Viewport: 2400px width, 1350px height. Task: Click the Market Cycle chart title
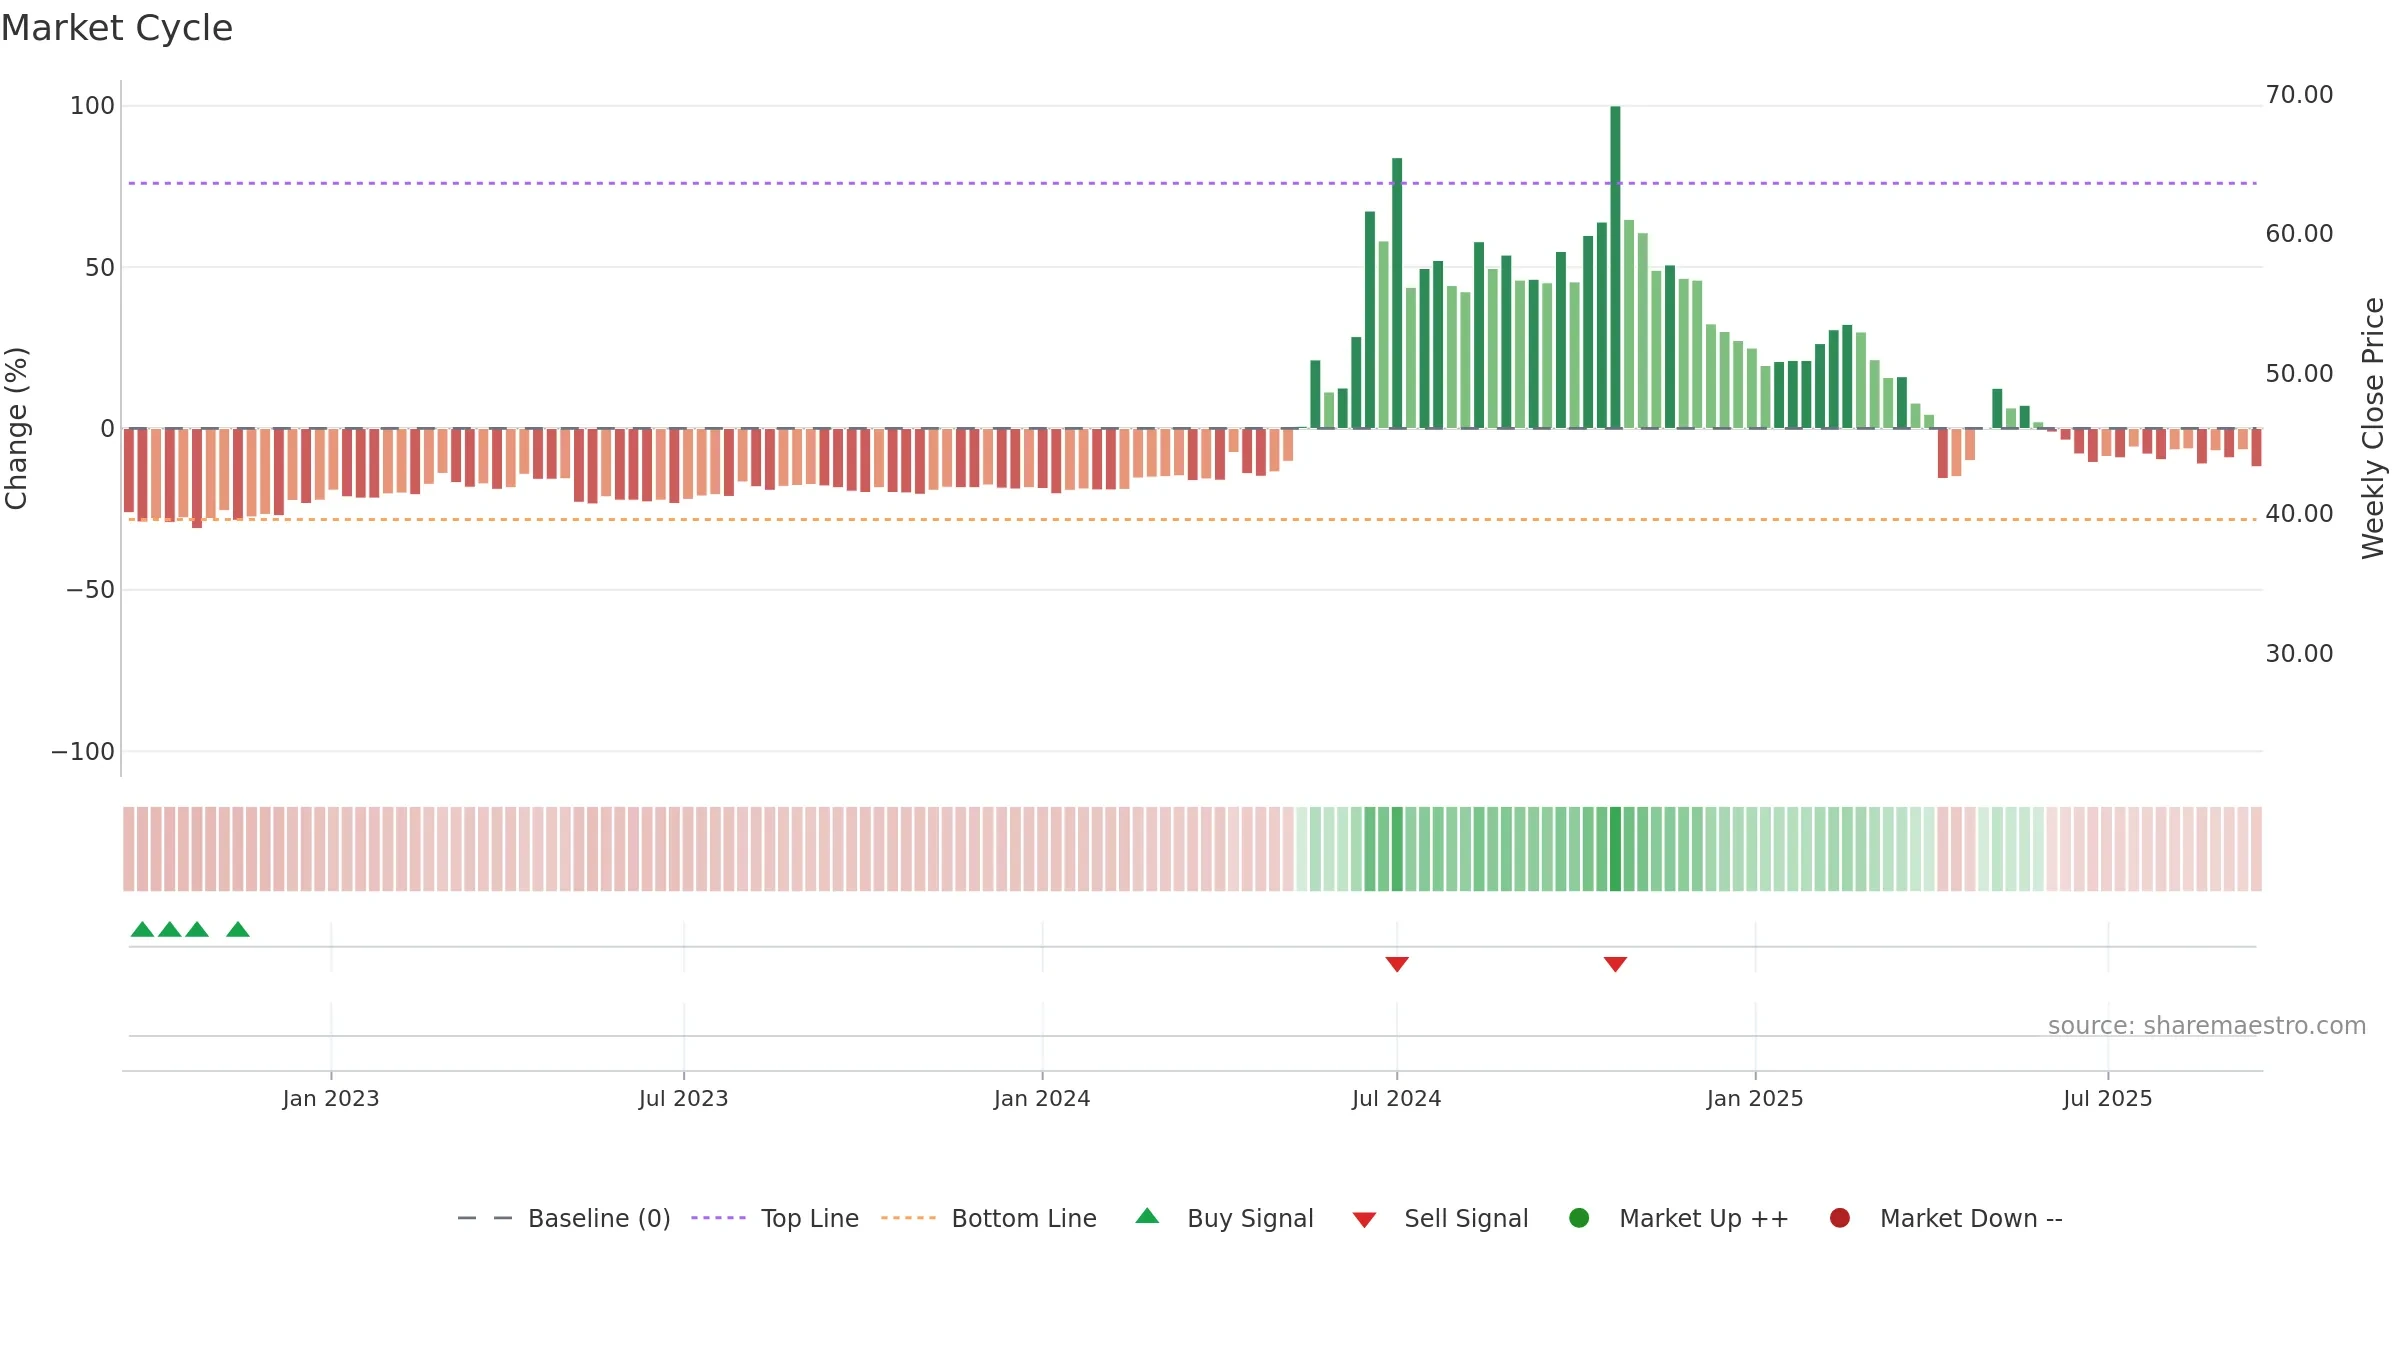pos(117,28)
